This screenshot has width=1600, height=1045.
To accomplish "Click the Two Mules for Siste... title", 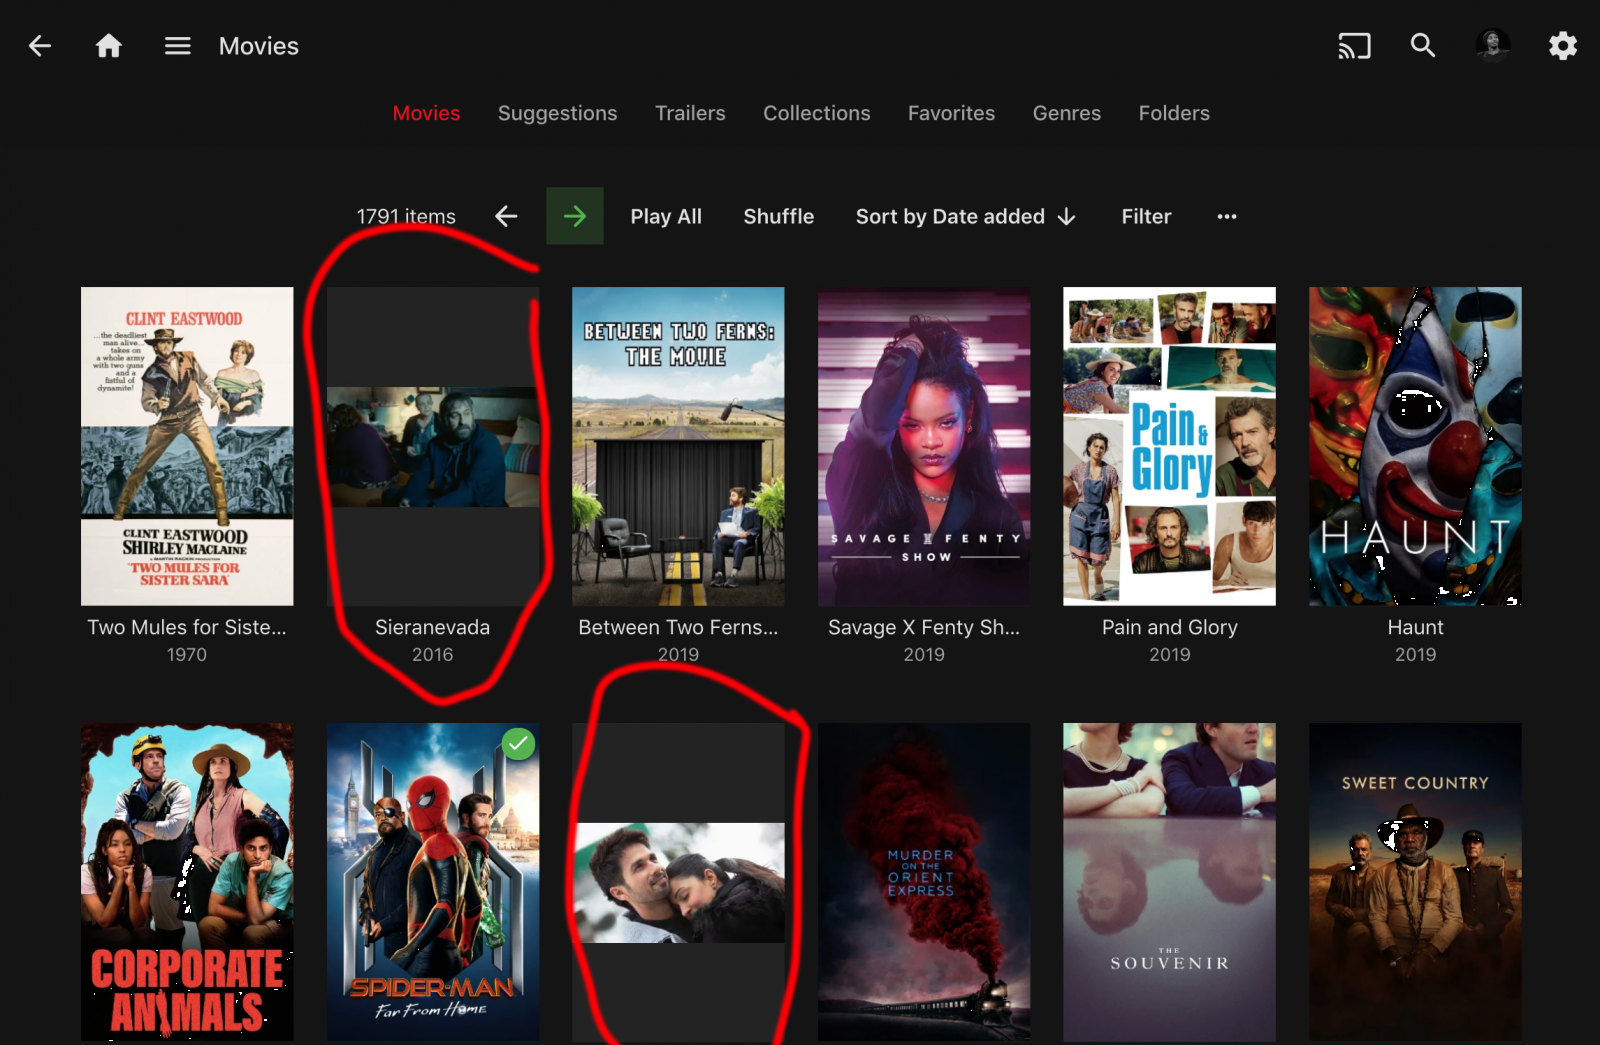I will (187, 627).
